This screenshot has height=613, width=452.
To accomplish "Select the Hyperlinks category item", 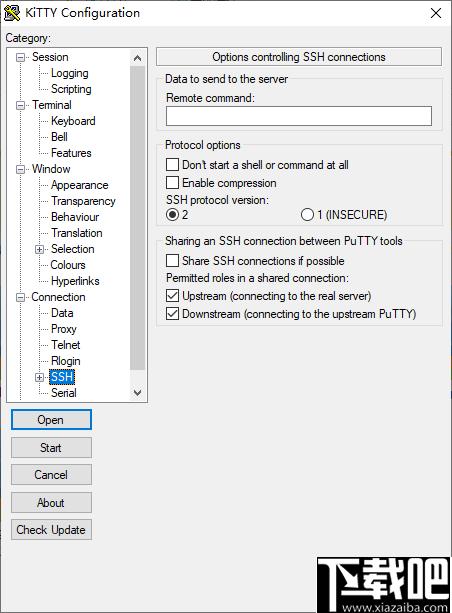I will coord(75,281).
